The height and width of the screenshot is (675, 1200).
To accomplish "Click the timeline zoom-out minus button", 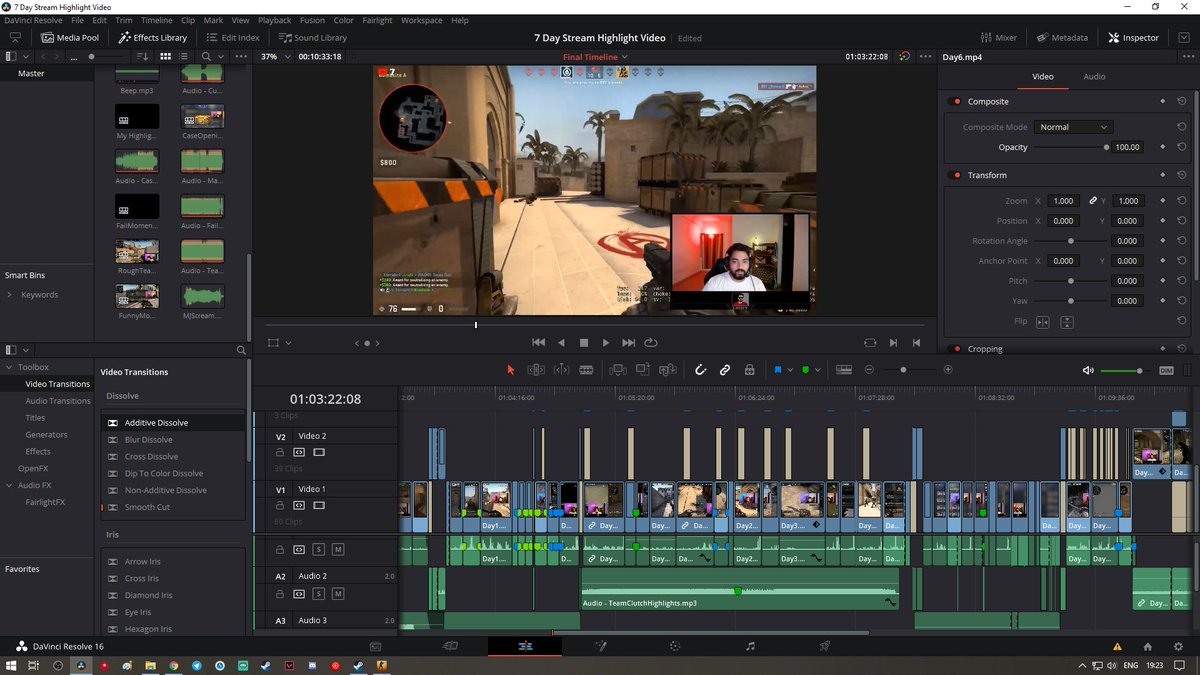I will (869, 370).
